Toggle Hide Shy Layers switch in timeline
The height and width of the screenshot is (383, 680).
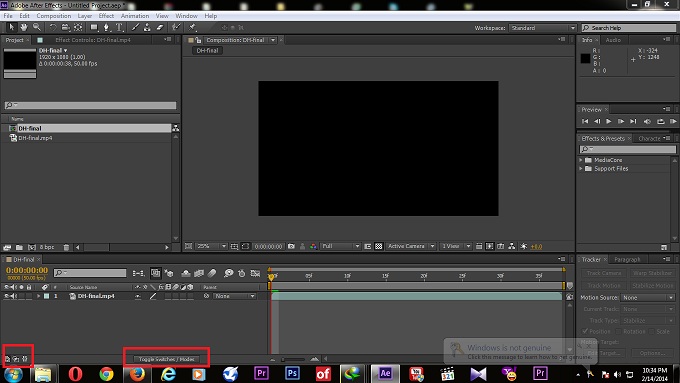pos(186,273)
